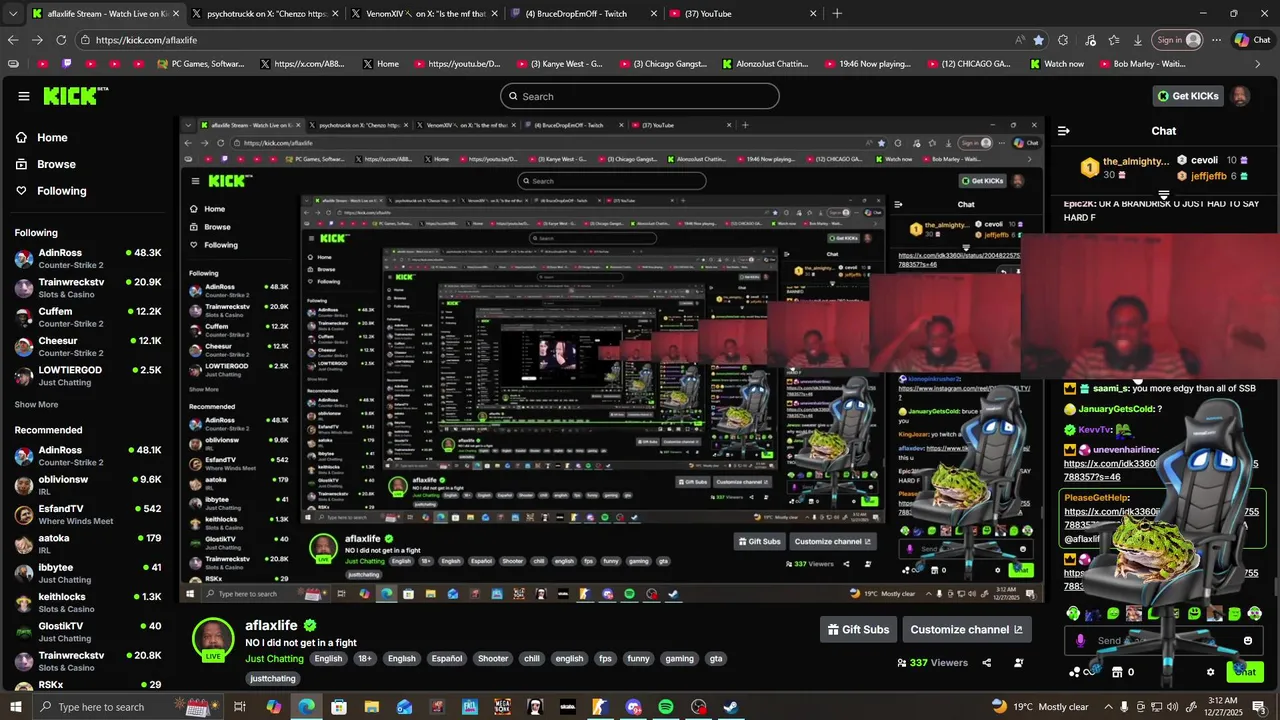This screenshot has height=720, width=1280.
Task: Open ibbytee channel in Recommended
Action: pyautogui.click(x=88, y=572)
